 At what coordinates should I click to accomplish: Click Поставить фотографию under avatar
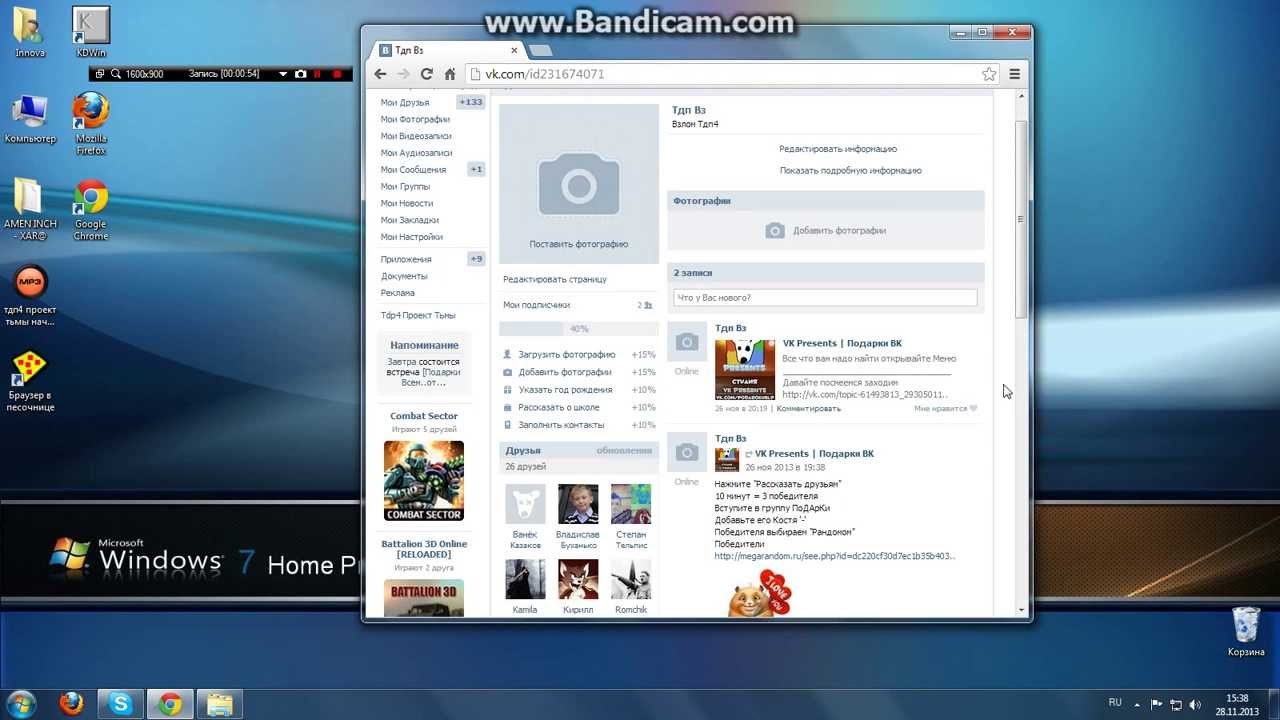point(579,244)
